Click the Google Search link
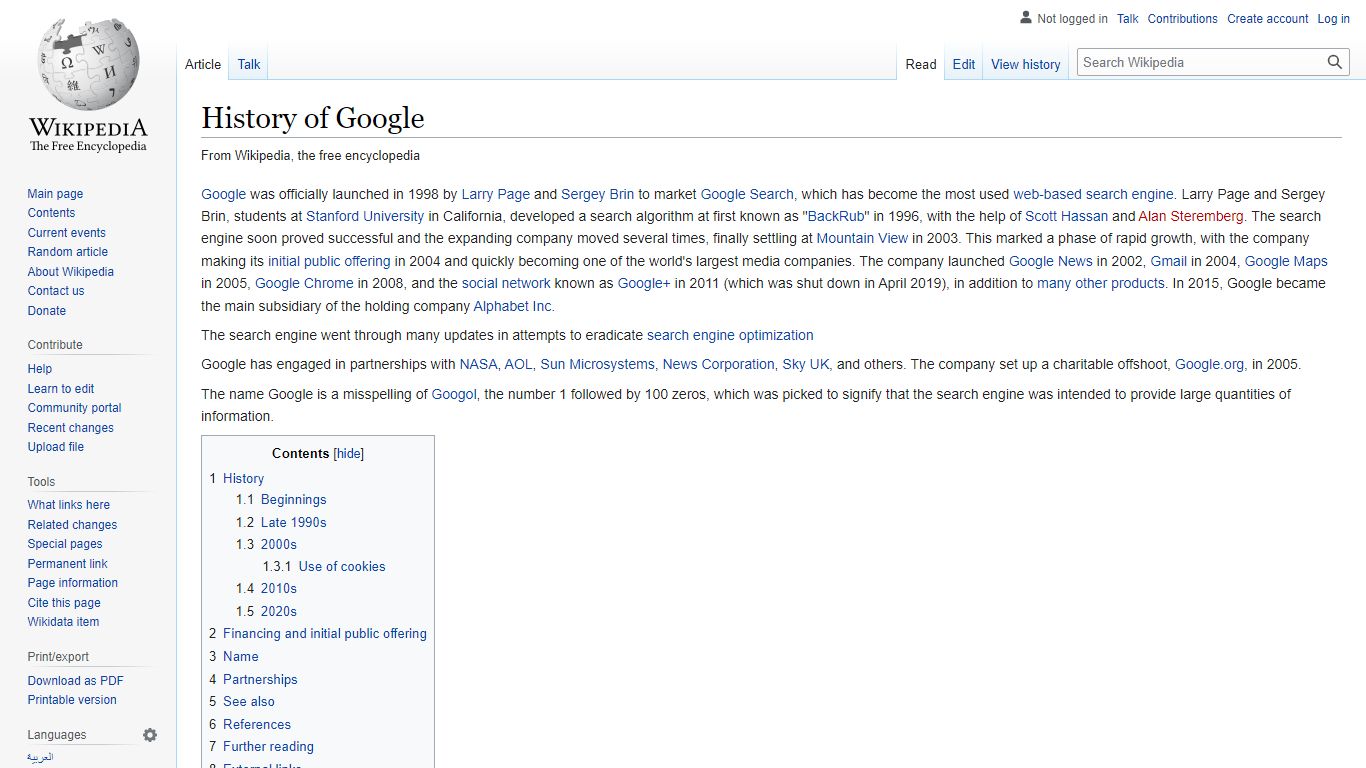 tap(747, 194)
